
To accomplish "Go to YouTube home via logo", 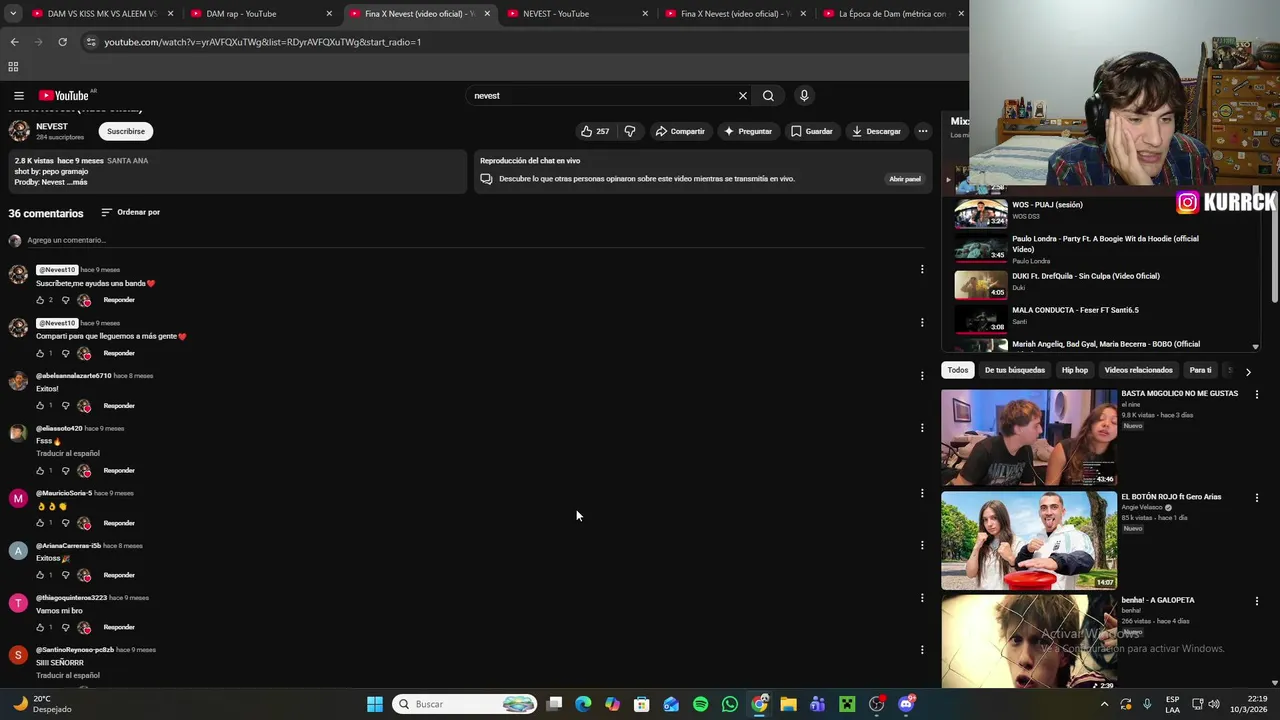I will click(64, 96).
